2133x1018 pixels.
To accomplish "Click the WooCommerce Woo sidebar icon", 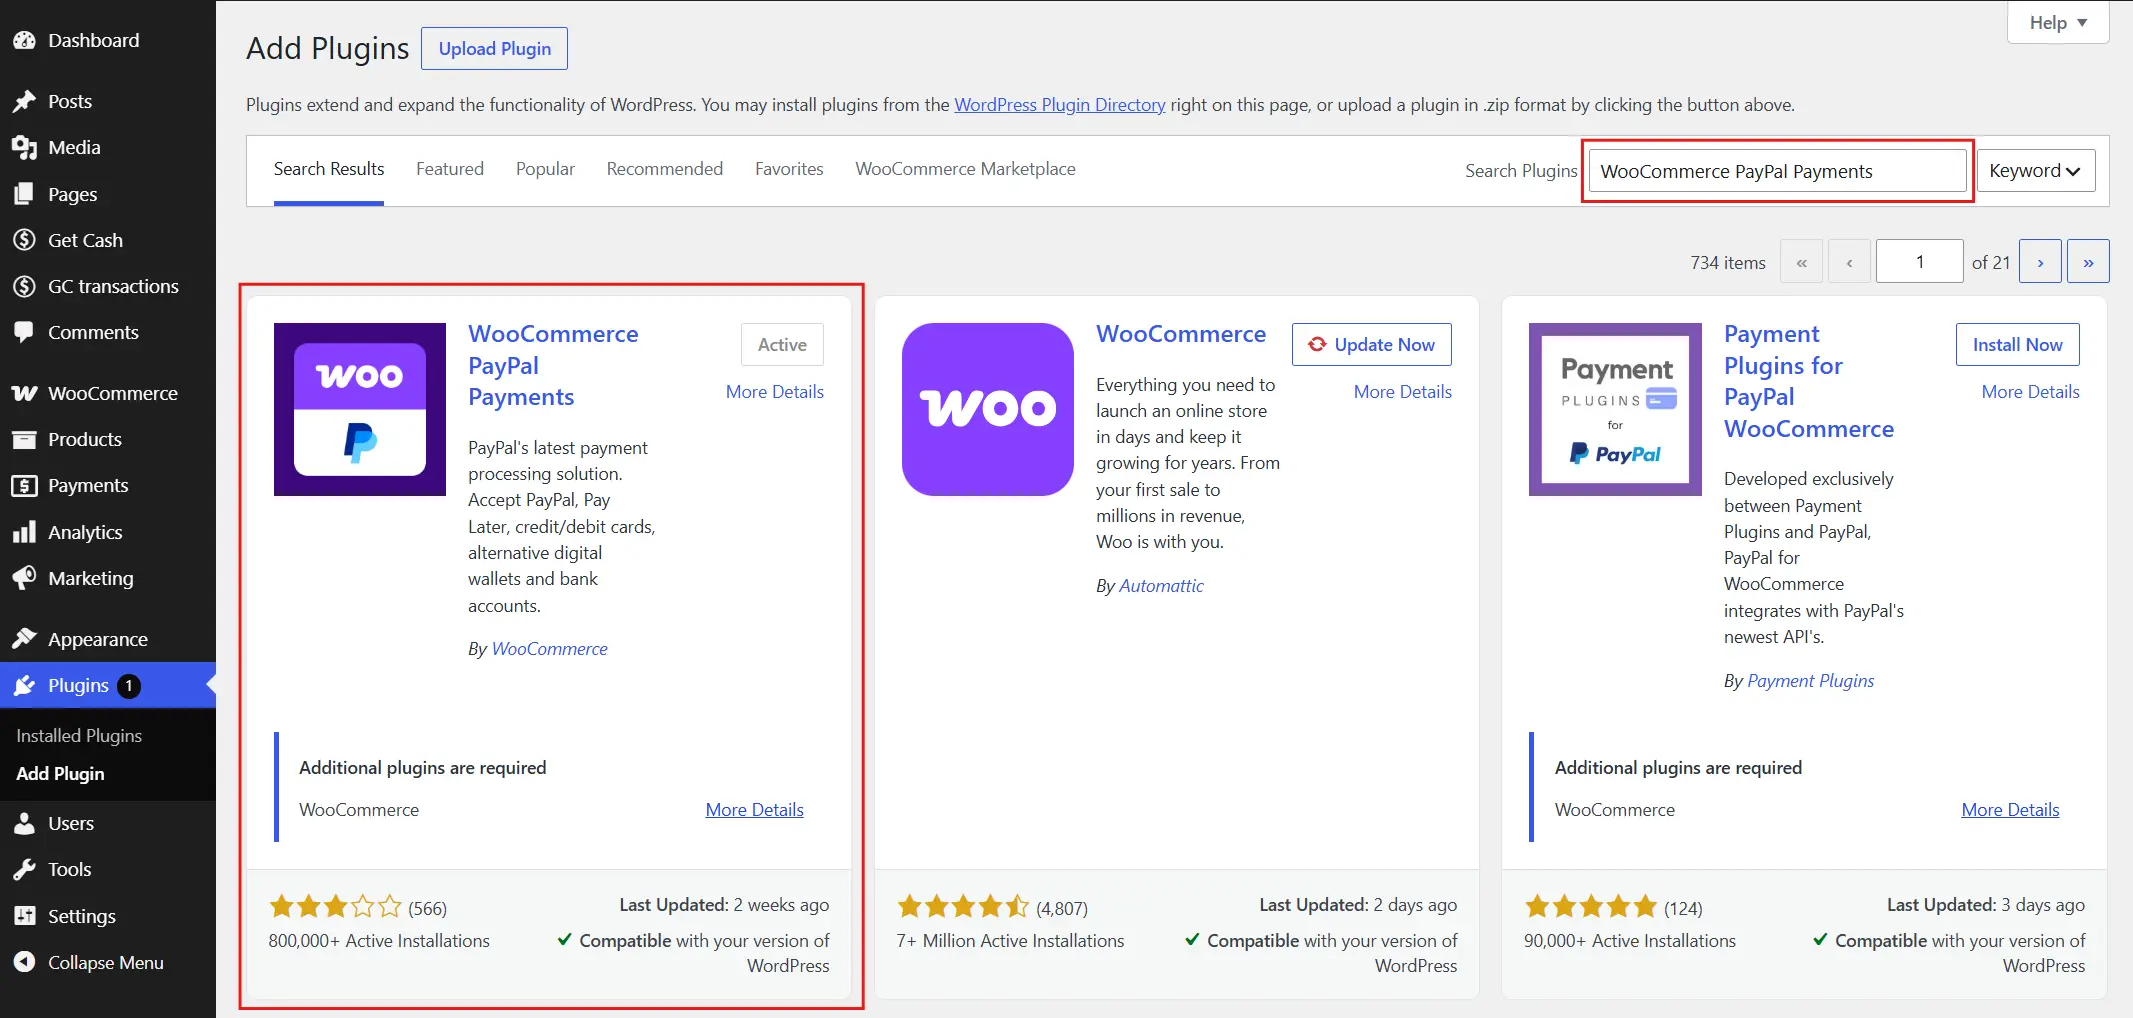I will coord(24,393).
